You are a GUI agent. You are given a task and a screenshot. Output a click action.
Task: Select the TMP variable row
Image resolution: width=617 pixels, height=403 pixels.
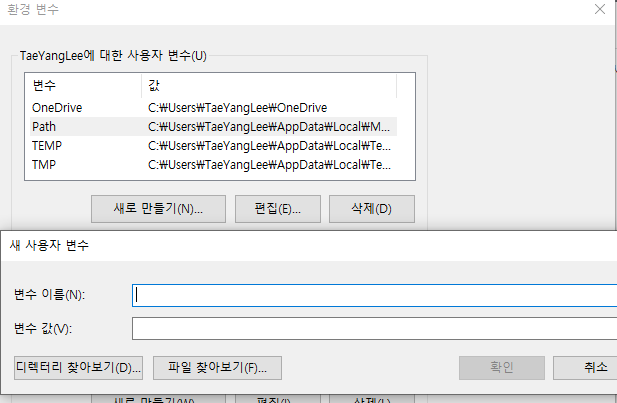pos(213,165)
